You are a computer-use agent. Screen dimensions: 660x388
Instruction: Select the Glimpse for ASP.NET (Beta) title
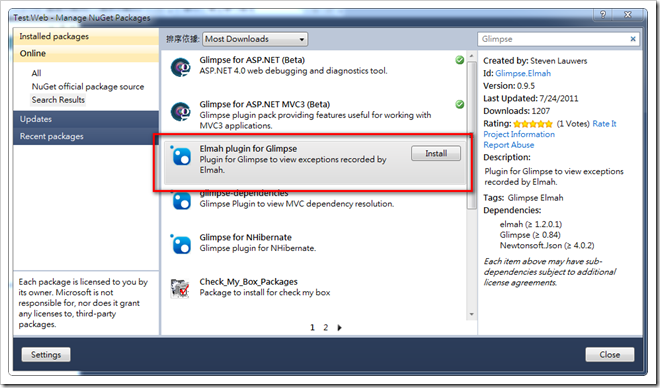(x=252, y=60)
